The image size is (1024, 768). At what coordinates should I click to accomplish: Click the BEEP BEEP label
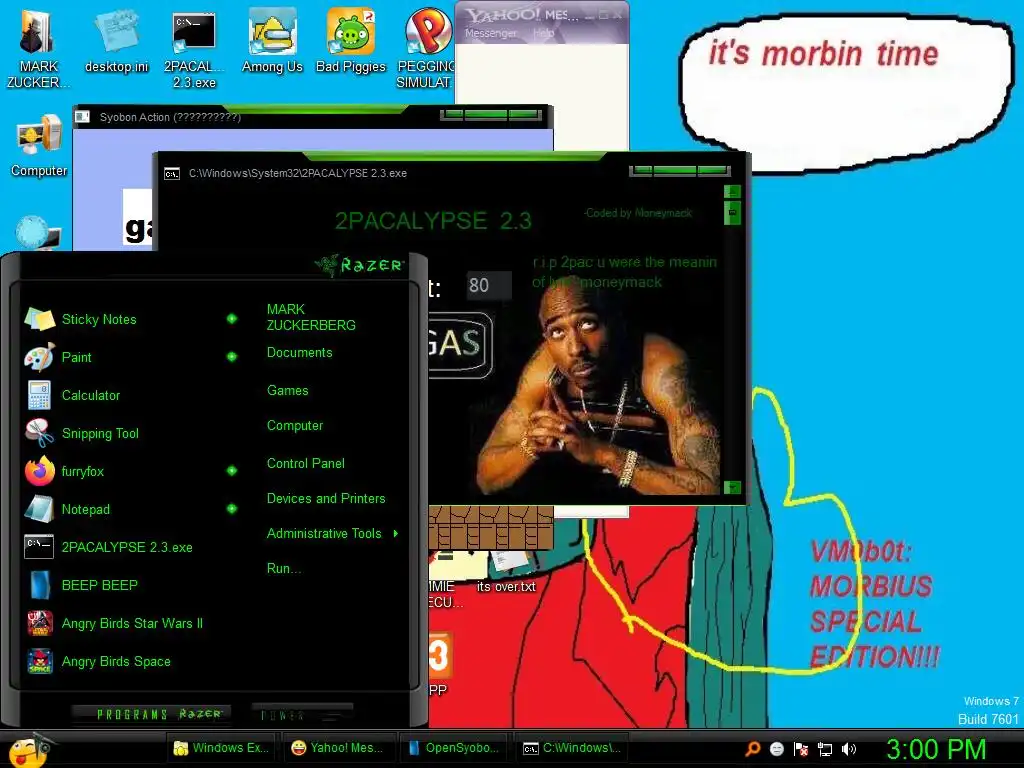(x=99, y=585)
